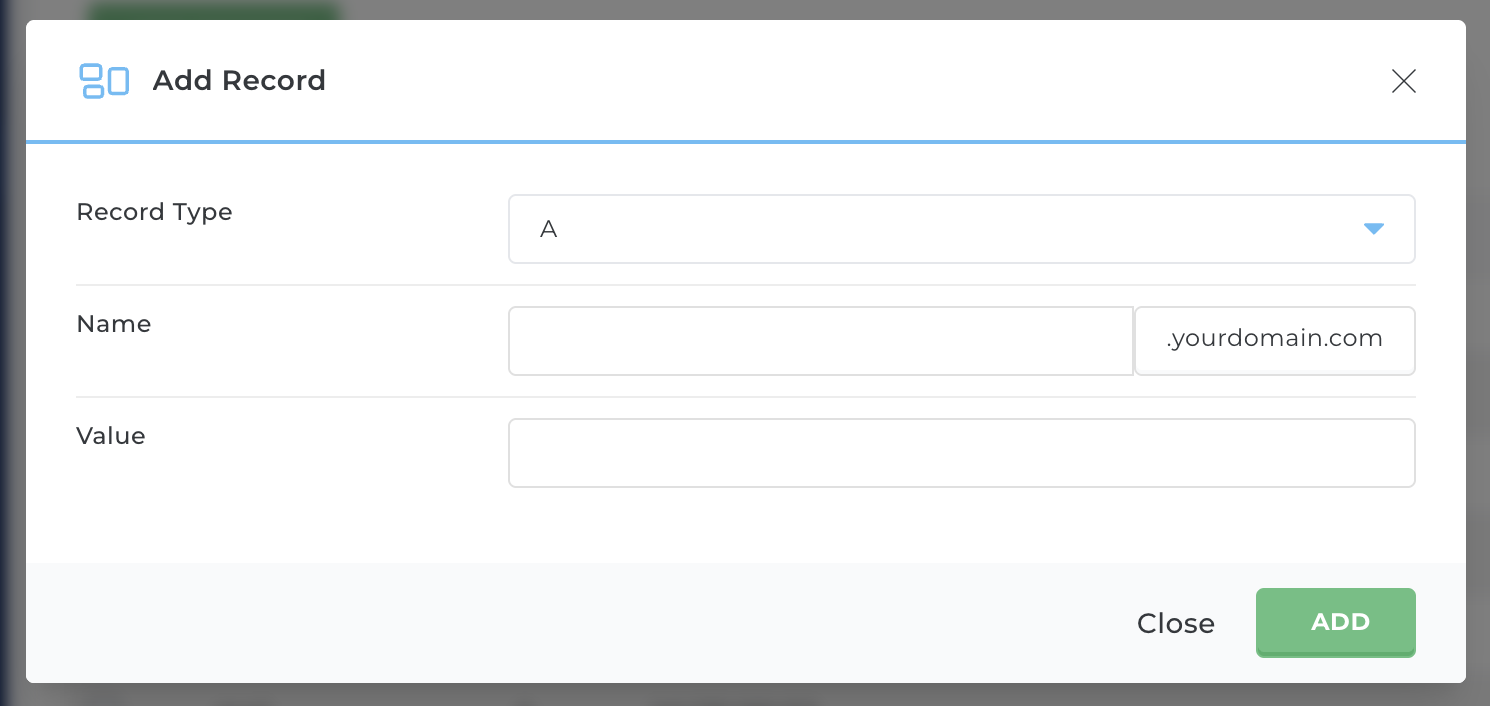Click the blurred green button behind the dialog
The width and height of the screenshot is (1490, 706).
(x=214, y=11)
